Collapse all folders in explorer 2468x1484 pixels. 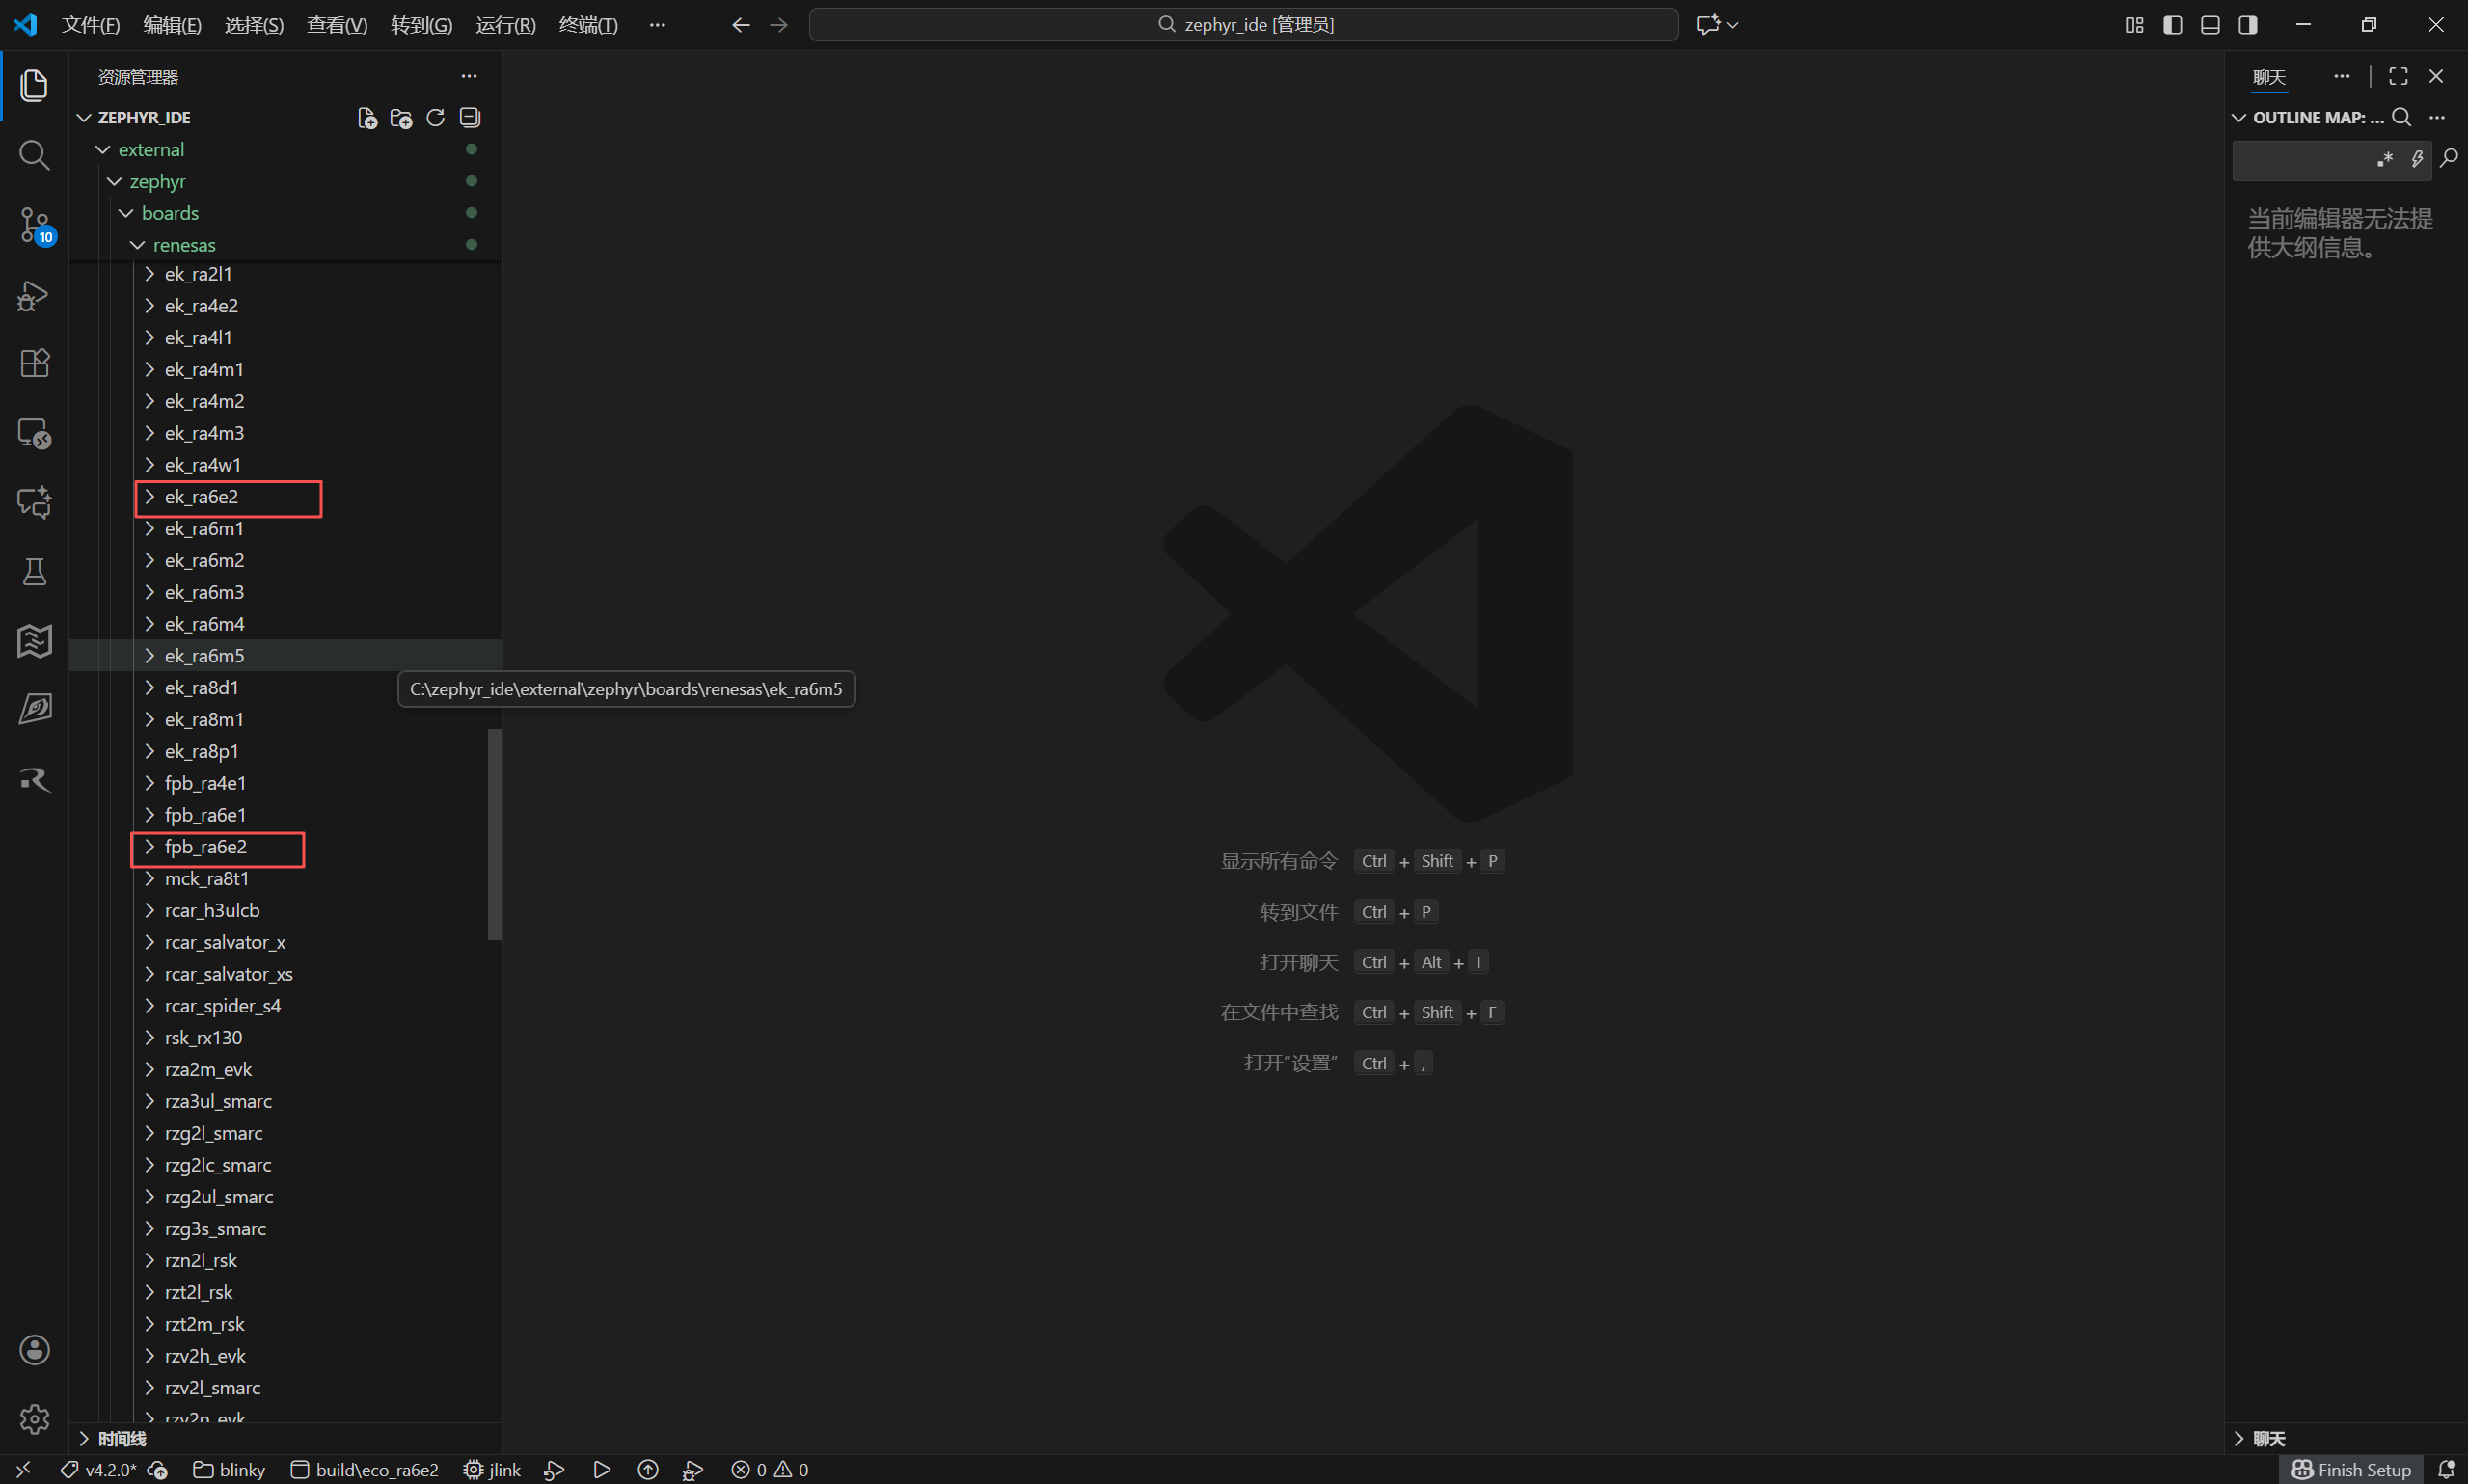470,118
